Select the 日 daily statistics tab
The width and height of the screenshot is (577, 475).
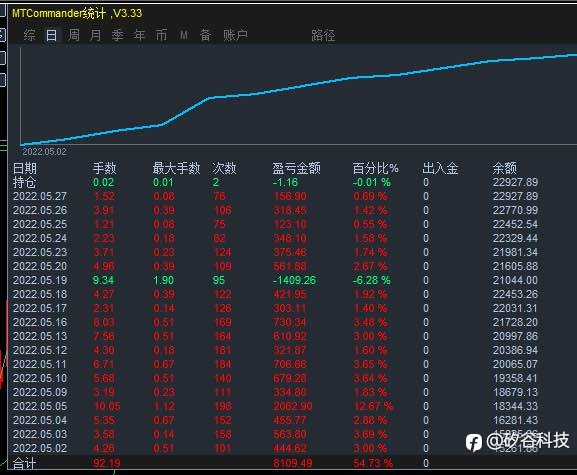[x=52, y=35]
